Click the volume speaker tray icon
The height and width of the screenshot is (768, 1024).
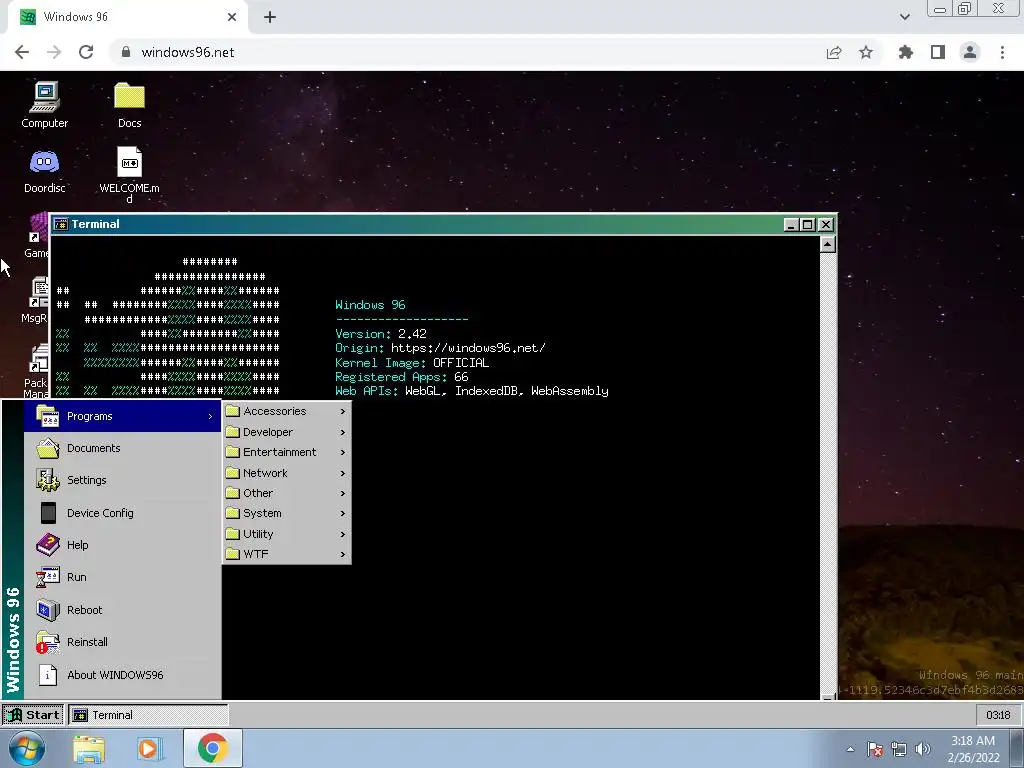point(923,749)
